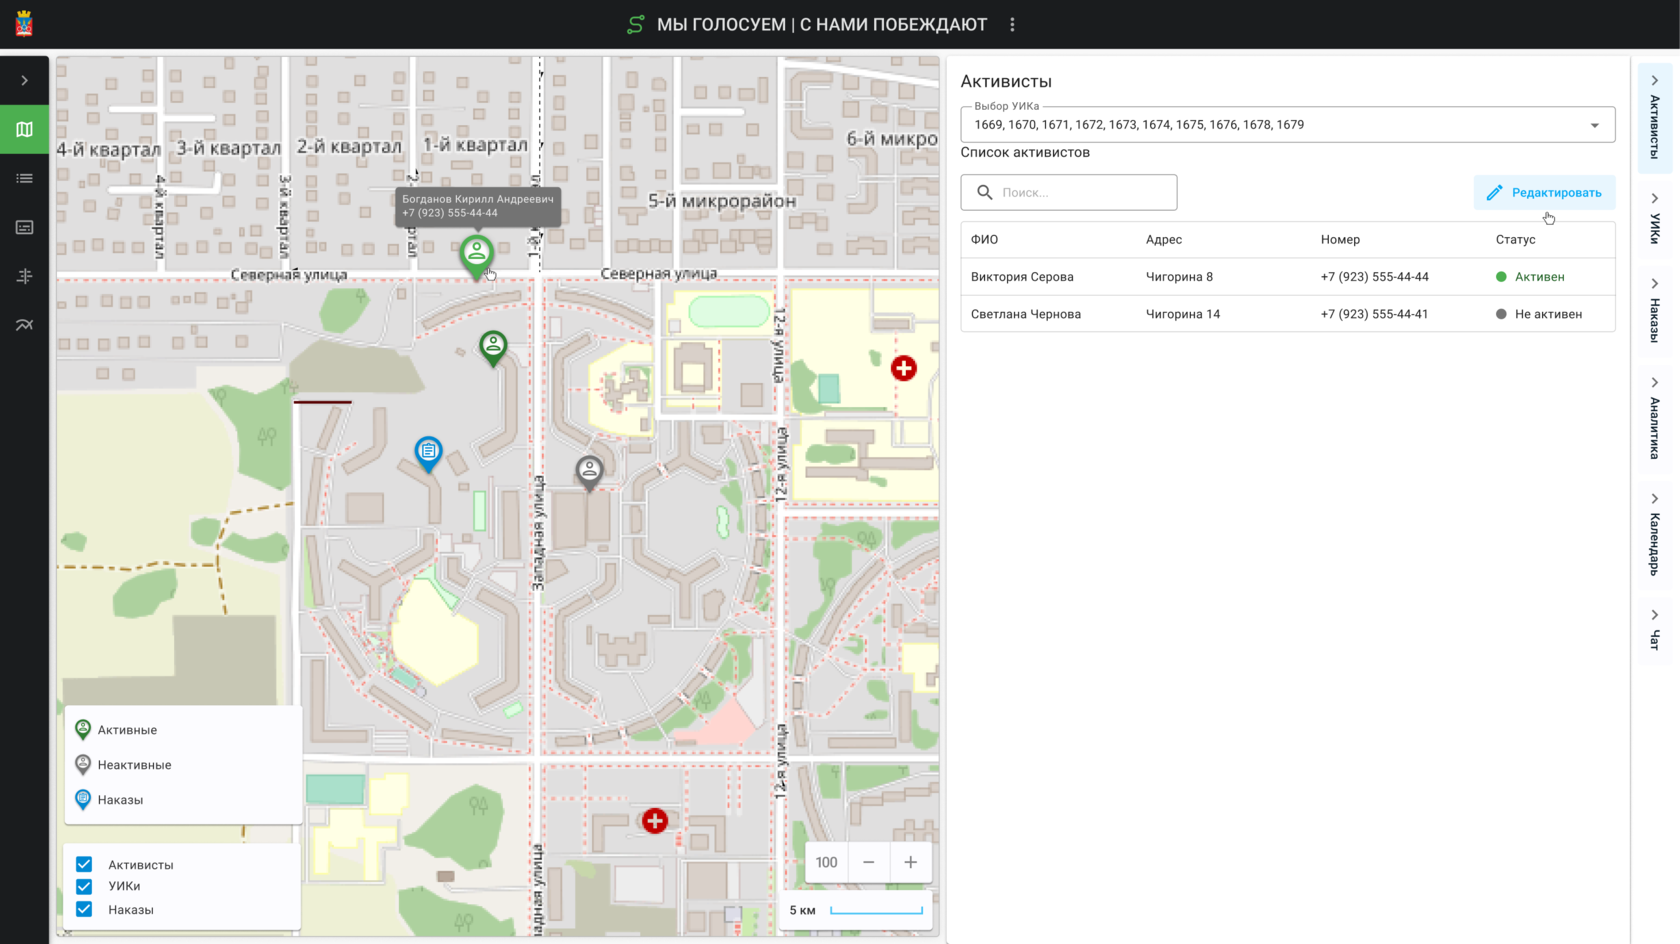
Task: Open the three-dot menu in the header
Action: point(1012,24)
